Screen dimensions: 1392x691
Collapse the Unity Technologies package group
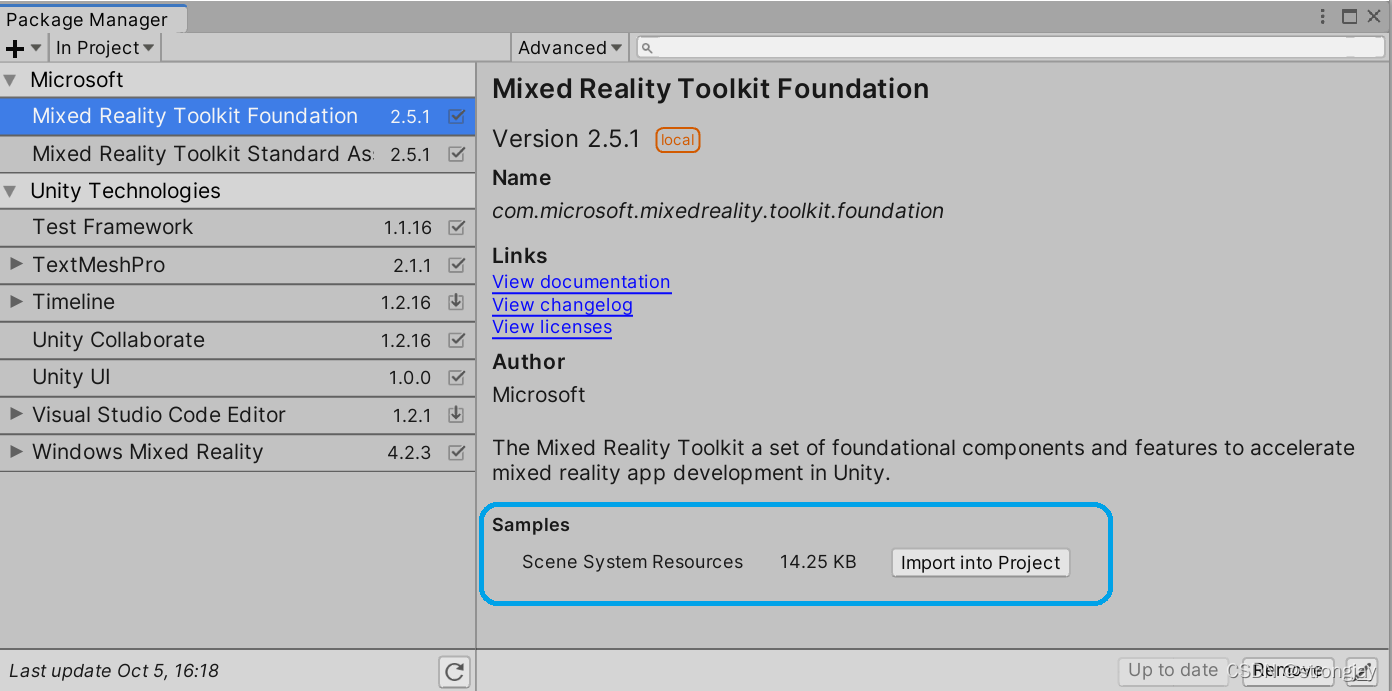[x=10, y=191]
